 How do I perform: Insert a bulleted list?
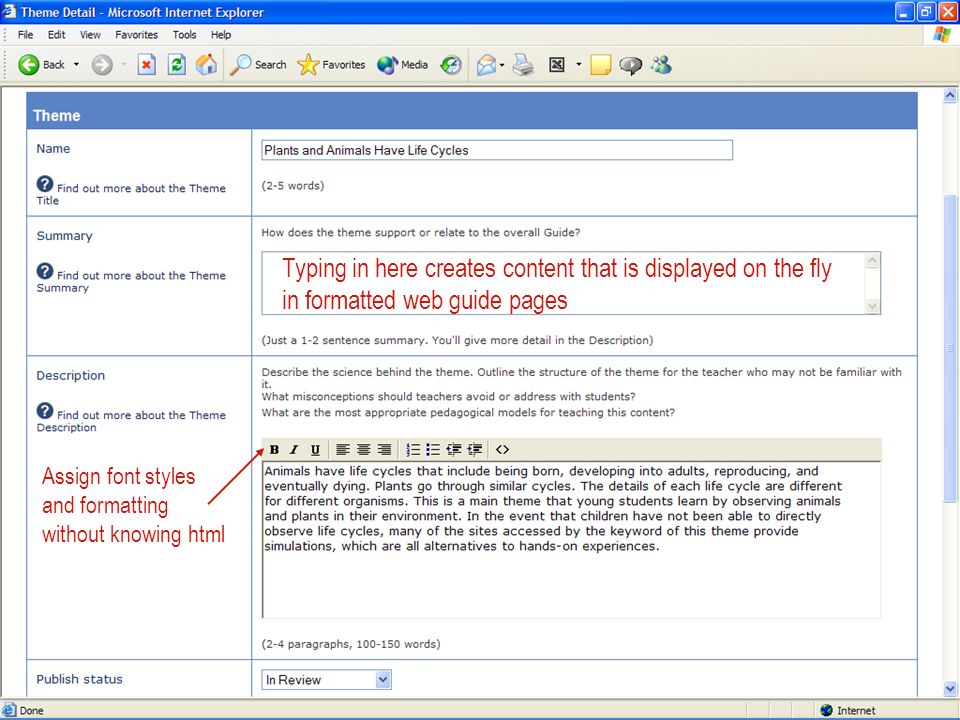coord(433,450)
